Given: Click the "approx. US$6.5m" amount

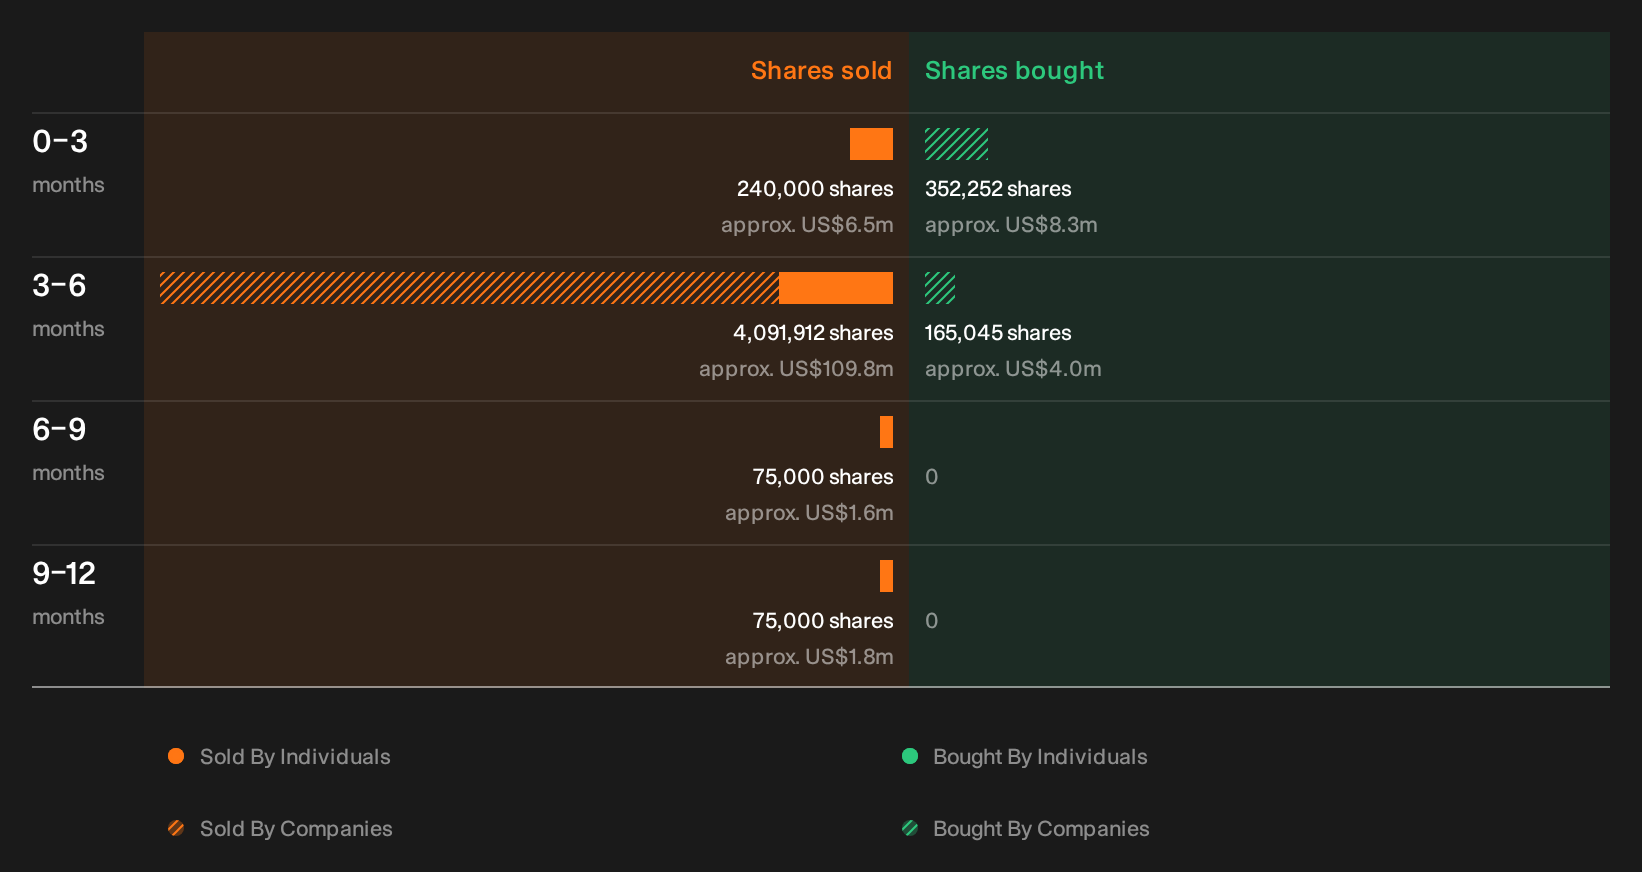Looking at the screenshot, I should click(807, 225).
